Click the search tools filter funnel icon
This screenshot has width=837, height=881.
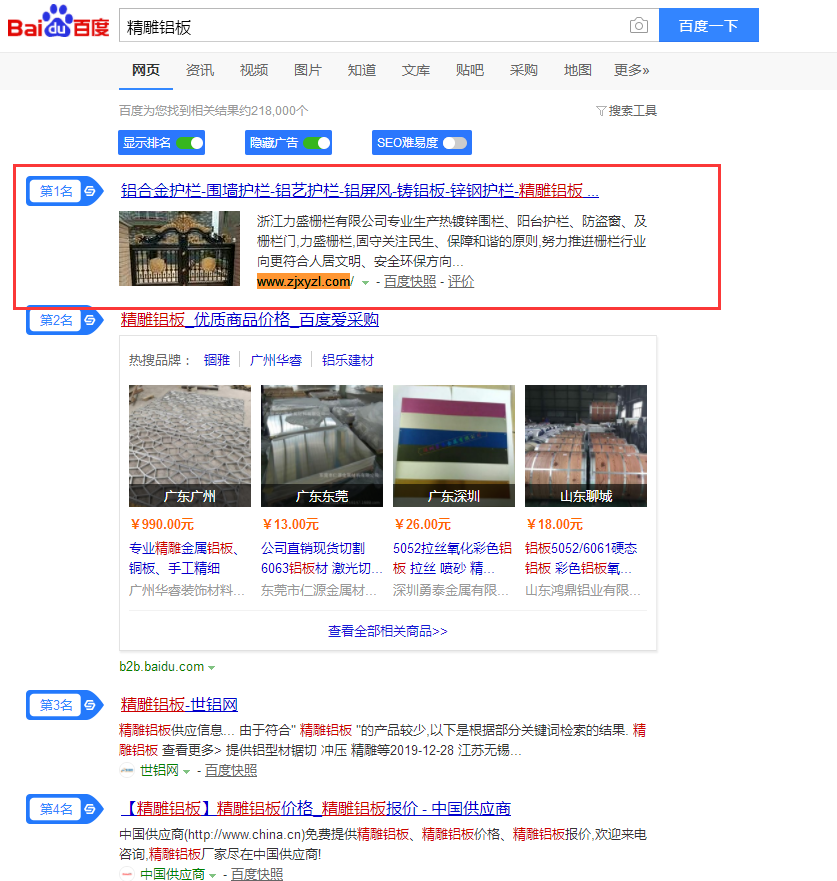601,111
